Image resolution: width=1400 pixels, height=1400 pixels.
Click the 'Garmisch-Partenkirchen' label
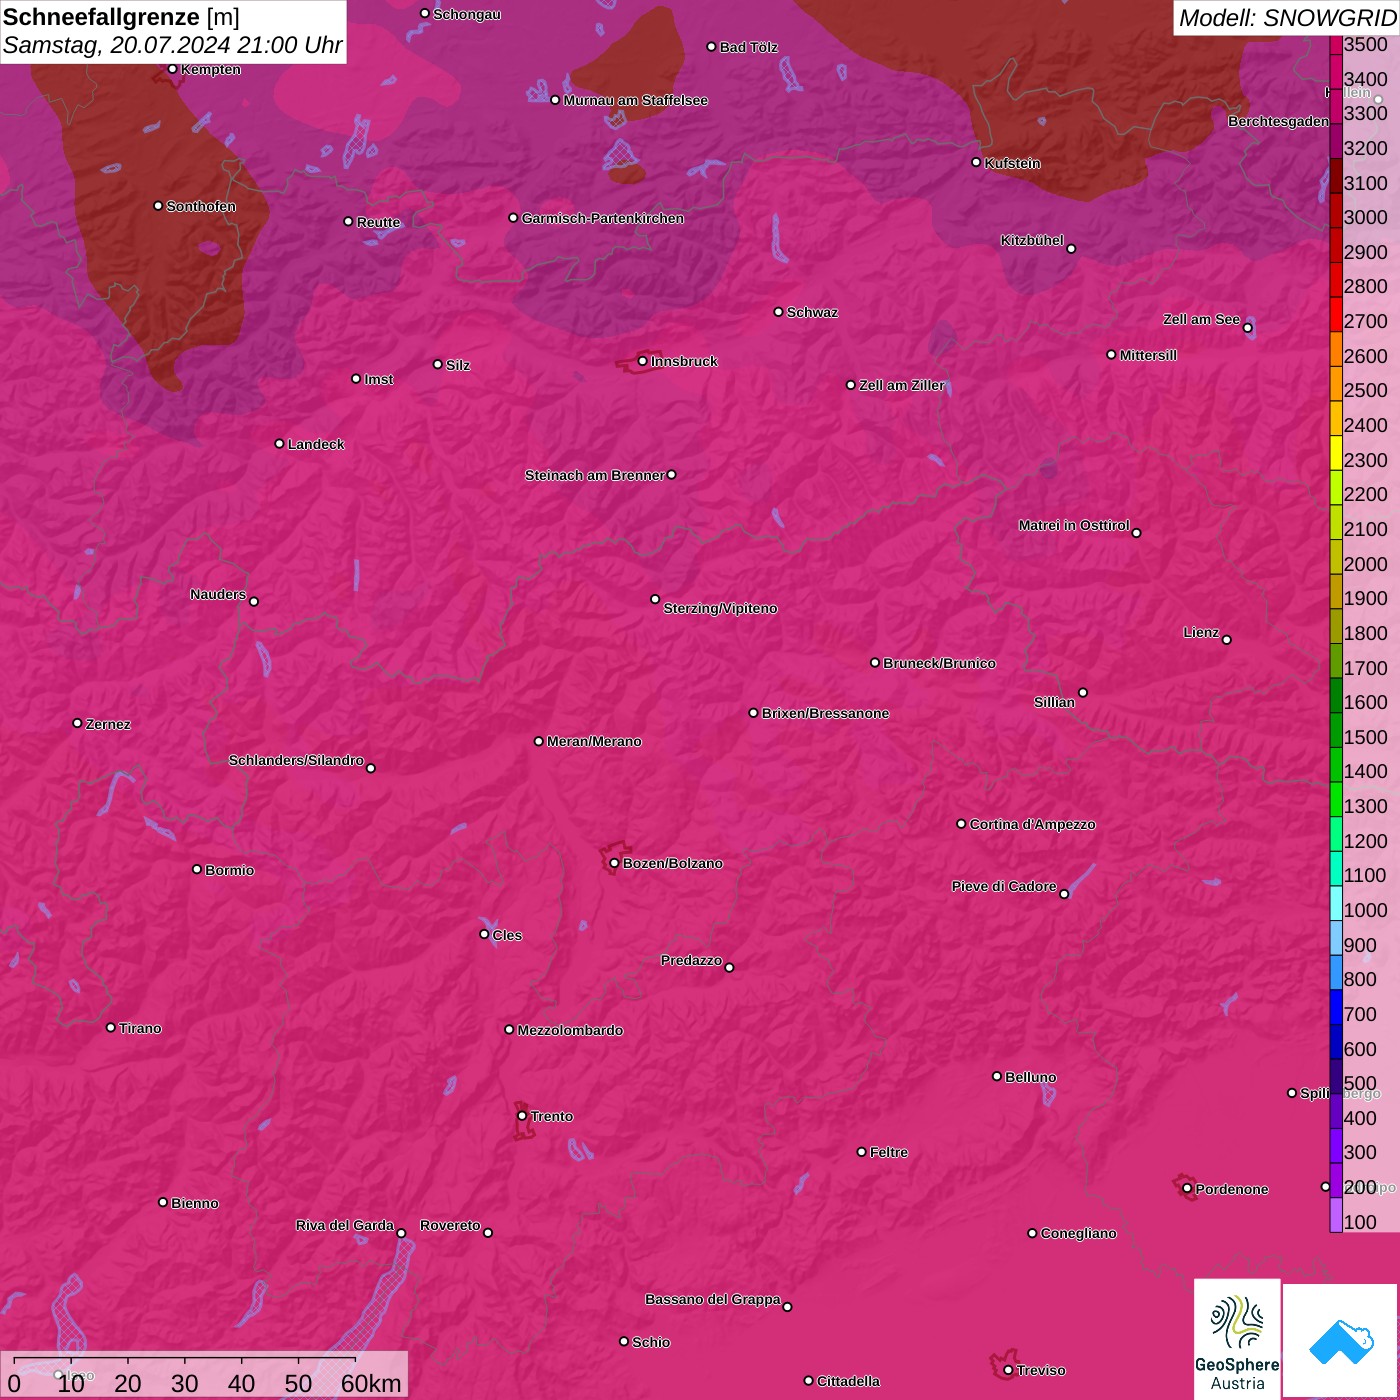[603, 218]
